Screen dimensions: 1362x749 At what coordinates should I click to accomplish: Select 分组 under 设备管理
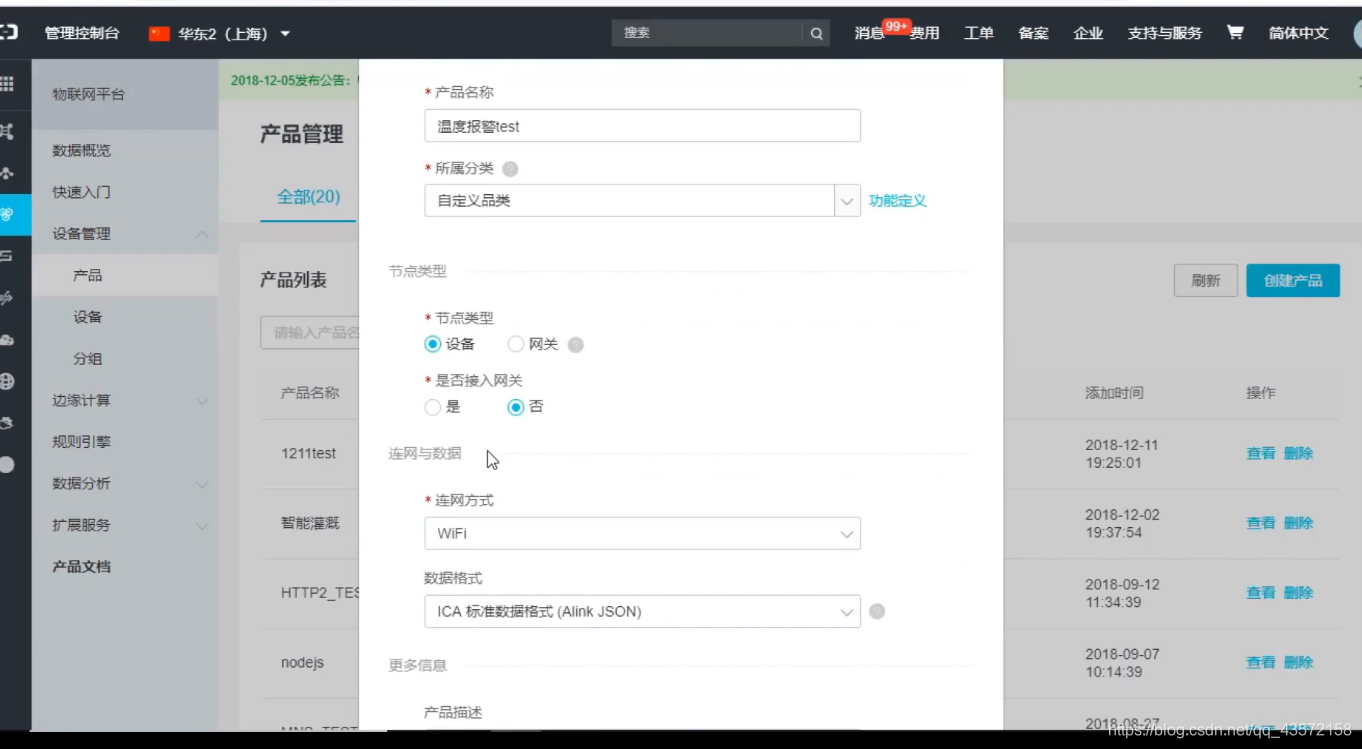[88, 359]
